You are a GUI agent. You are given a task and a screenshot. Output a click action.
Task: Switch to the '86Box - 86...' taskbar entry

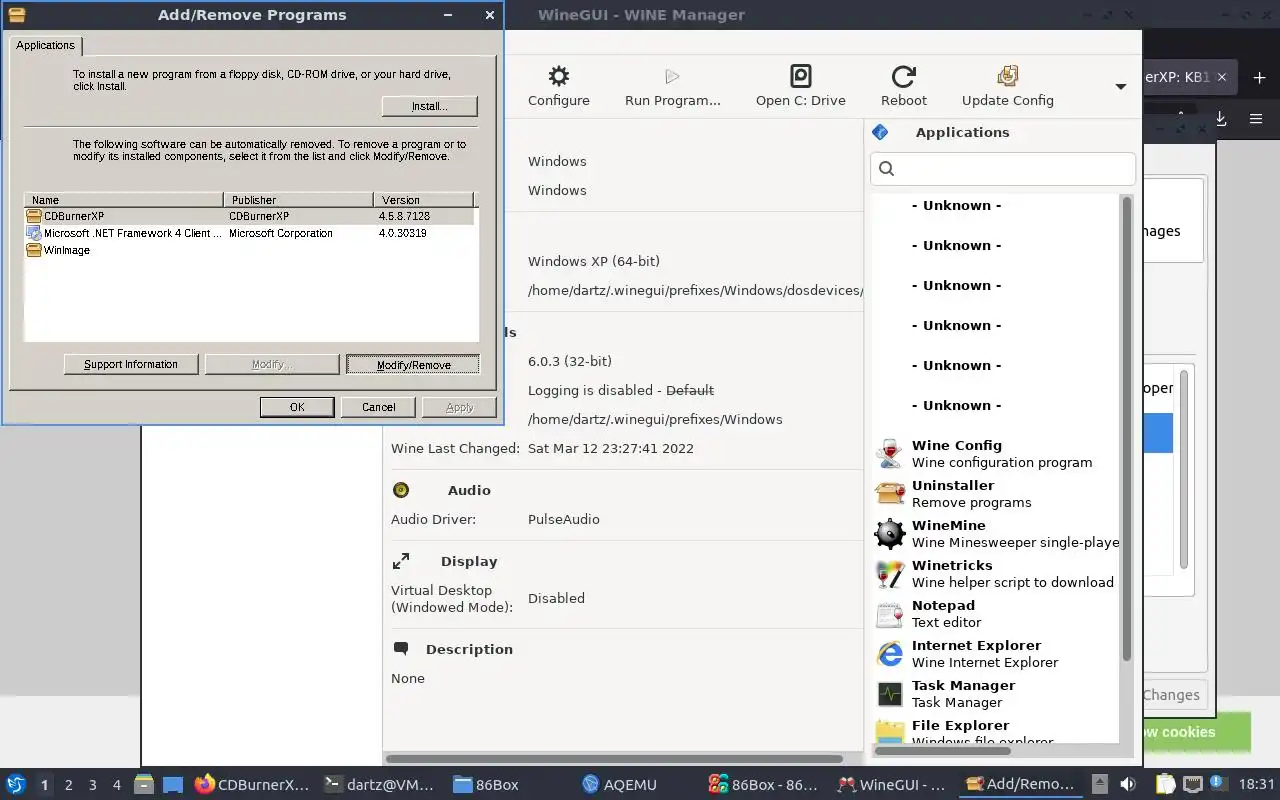(765, 785)
